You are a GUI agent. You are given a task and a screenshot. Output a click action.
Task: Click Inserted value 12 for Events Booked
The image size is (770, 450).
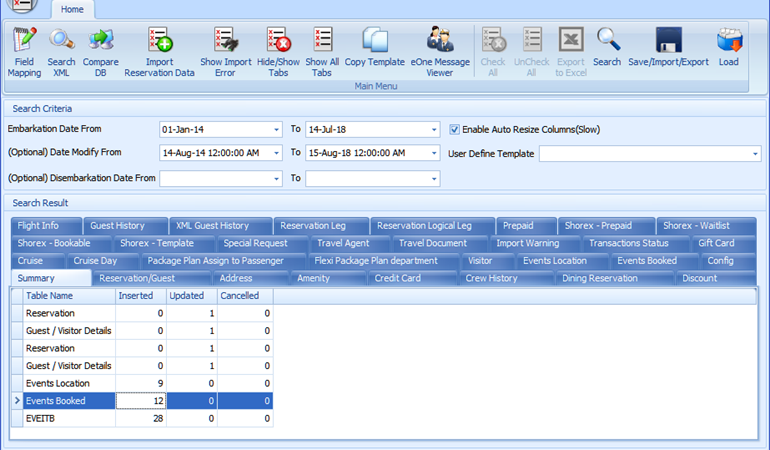141,401
